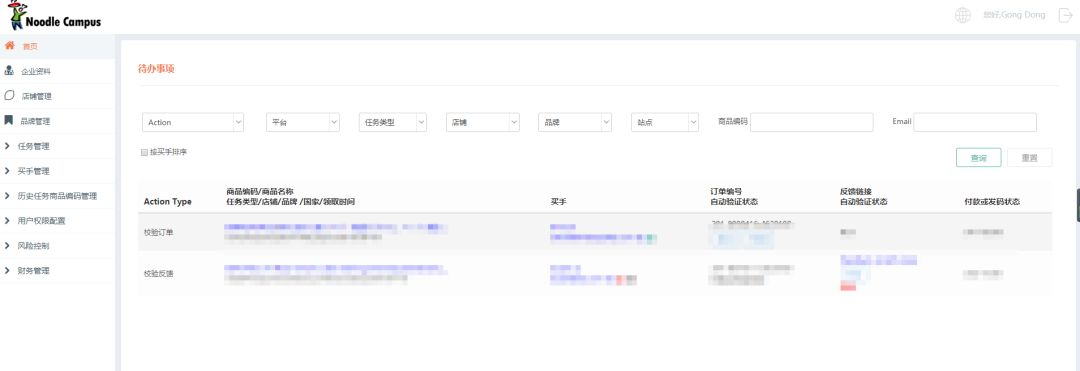Open the product link in the 校验反馈 row
This screenshot has width=1080, height=371.
click(x=335, y=268)
